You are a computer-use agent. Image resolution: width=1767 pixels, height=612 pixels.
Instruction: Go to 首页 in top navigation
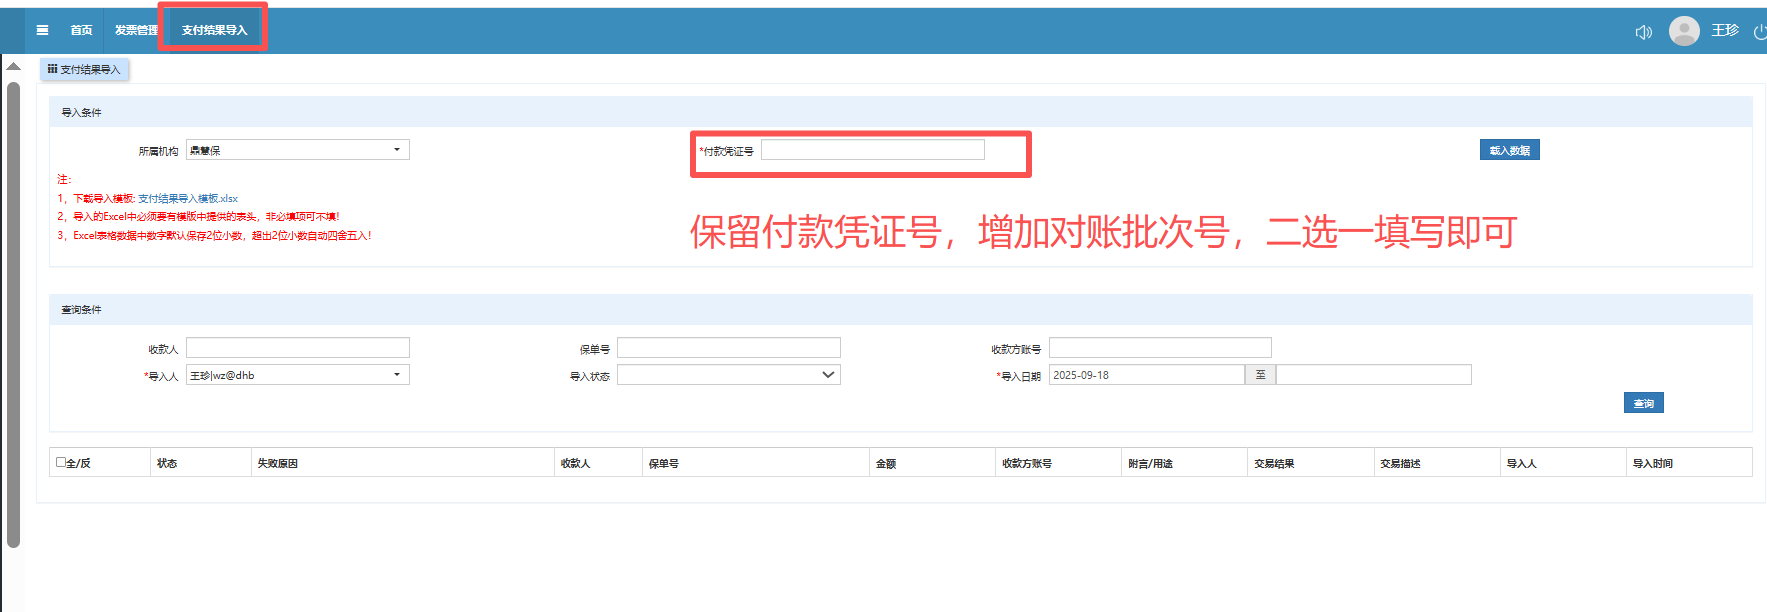[81, 30]
